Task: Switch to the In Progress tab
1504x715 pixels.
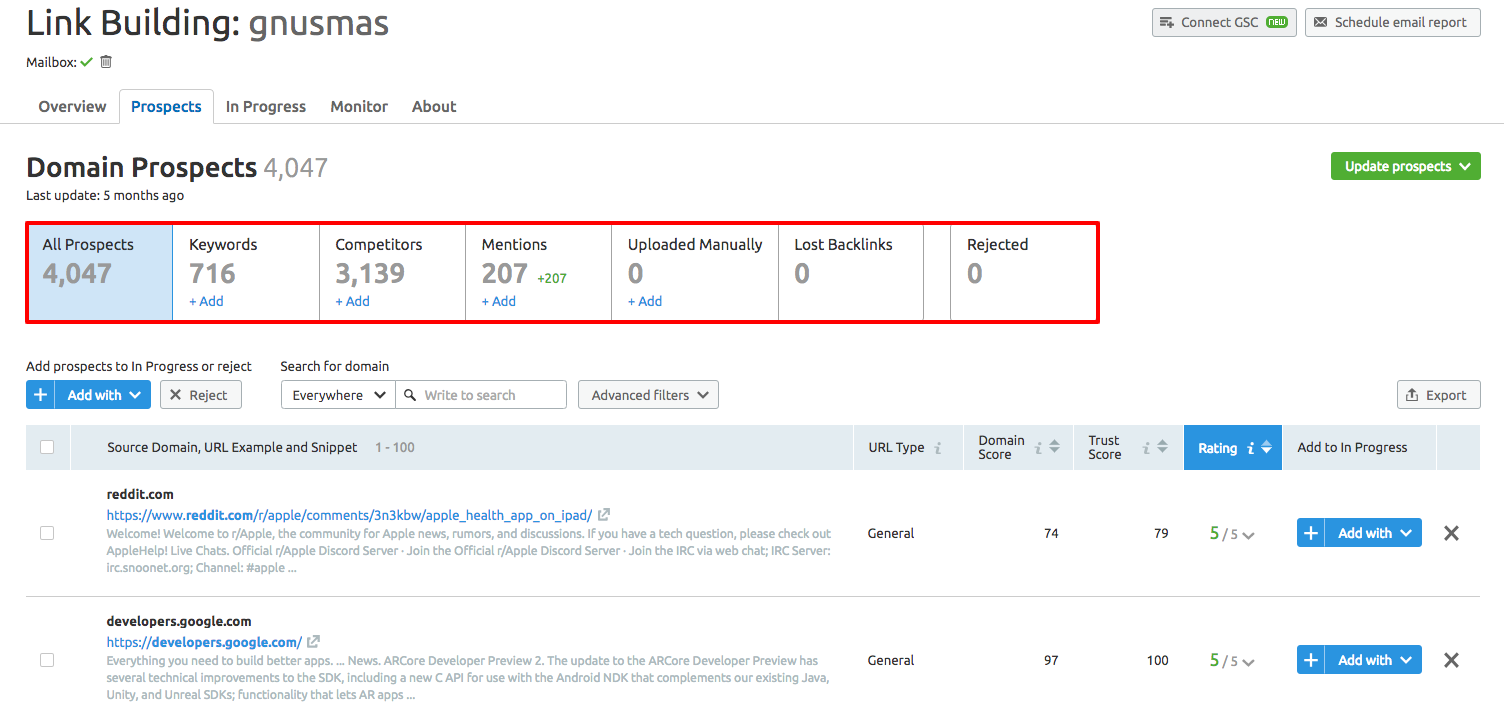Action: point(266,106)
